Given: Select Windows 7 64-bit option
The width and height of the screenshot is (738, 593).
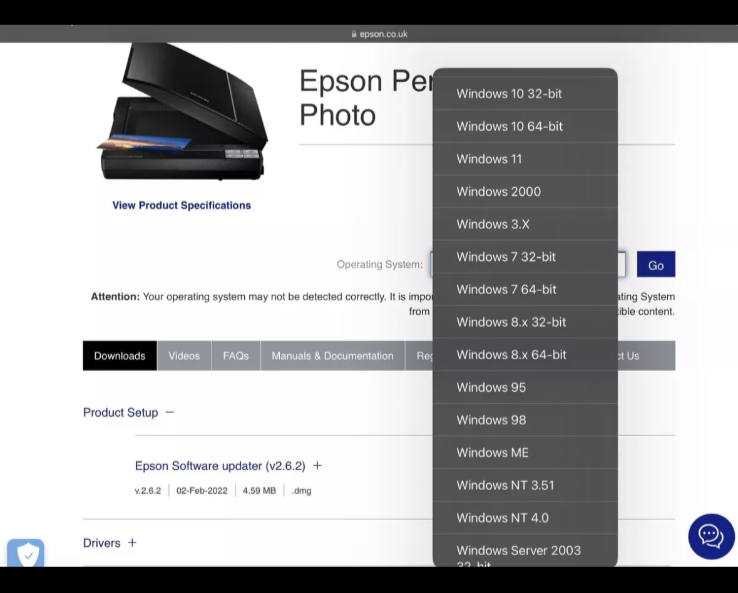Looking at the screenshot, I should tap(525, 289).
